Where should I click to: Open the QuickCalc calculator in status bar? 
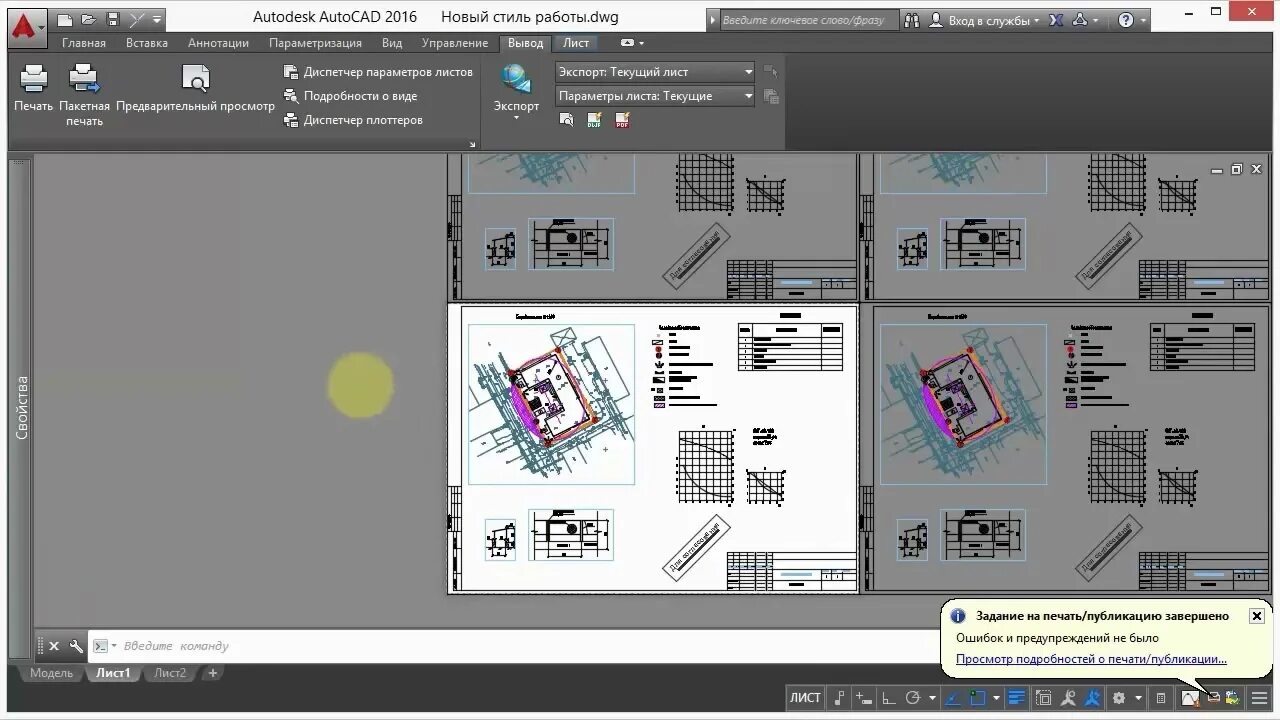pos(1161,698)
